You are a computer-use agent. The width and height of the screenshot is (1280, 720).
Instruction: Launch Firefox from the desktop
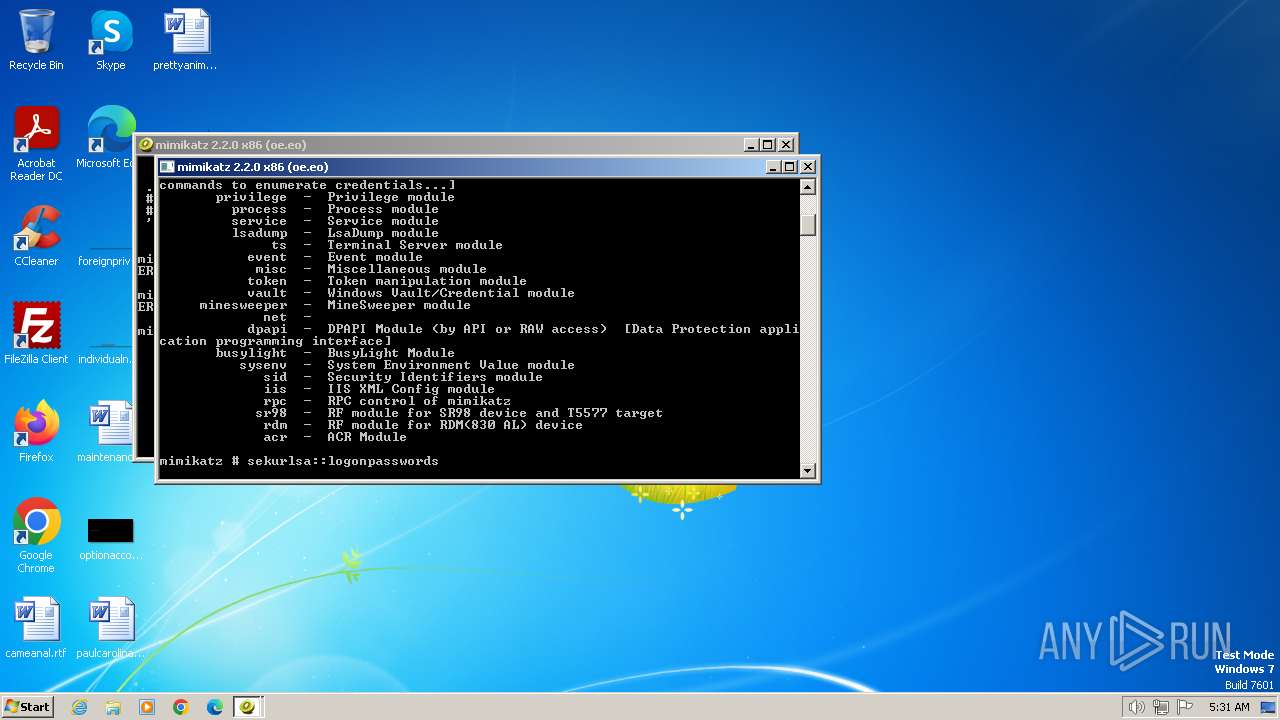(36, 432)
